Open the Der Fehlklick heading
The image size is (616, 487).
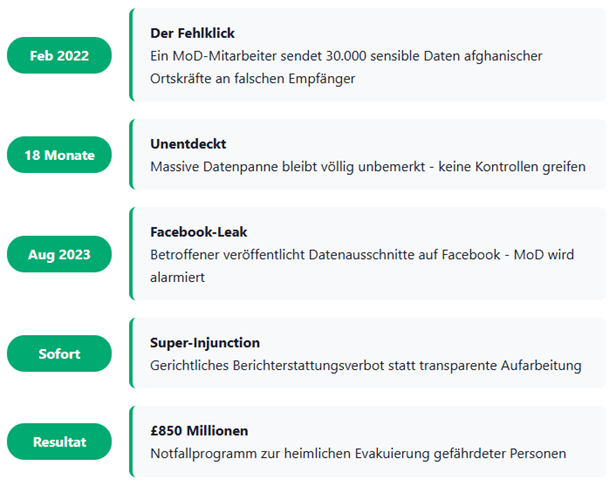click(192, 33)
